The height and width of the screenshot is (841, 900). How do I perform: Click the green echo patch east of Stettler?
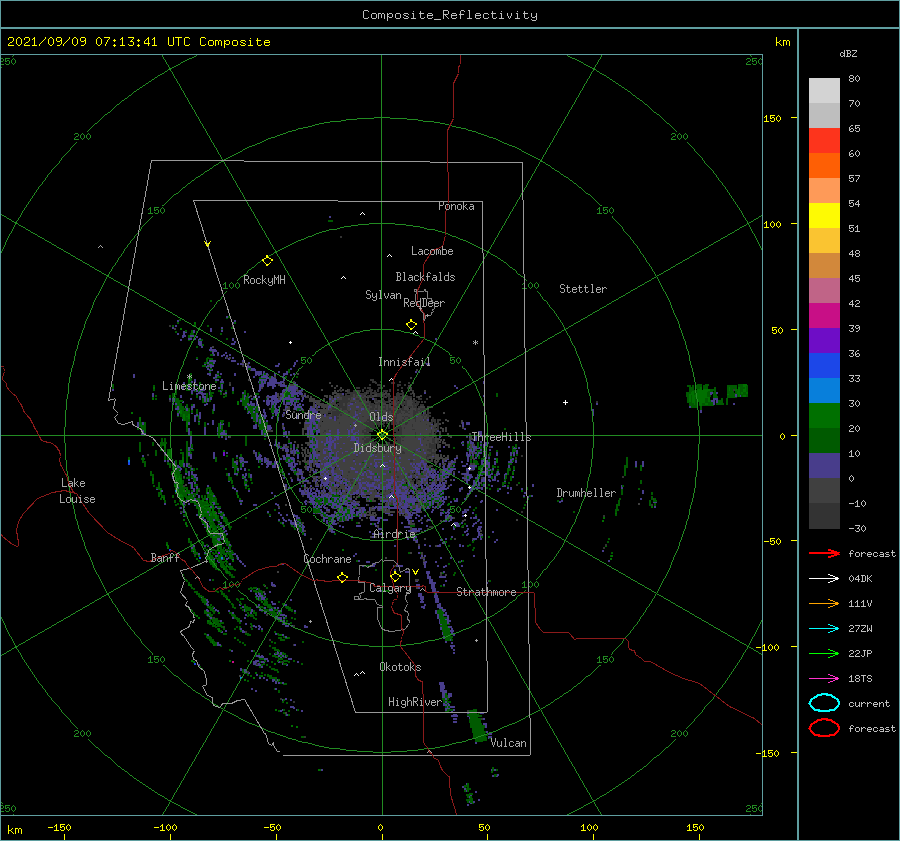pyautogui.click(x=716, y=394)
